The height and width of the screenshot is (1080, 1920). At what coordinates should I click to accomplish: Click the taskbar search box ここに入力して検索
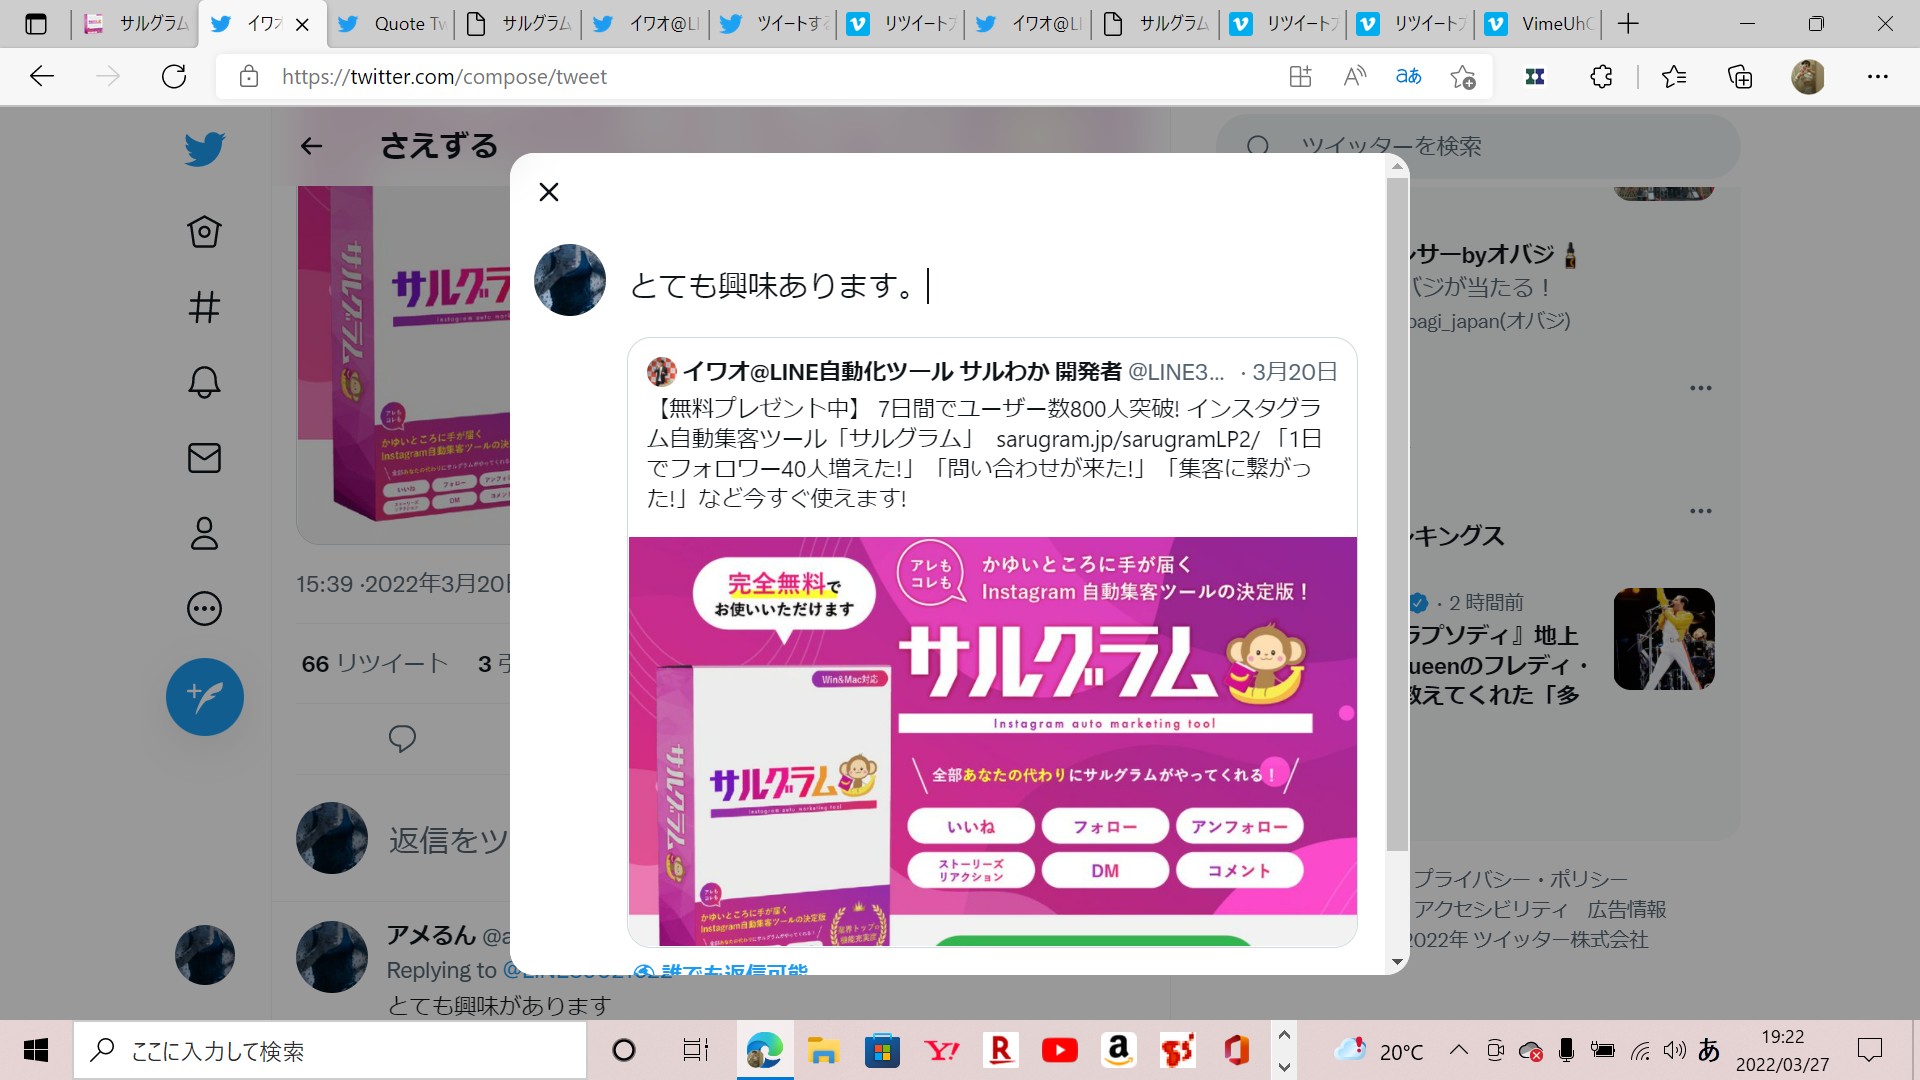point(330,1051)
